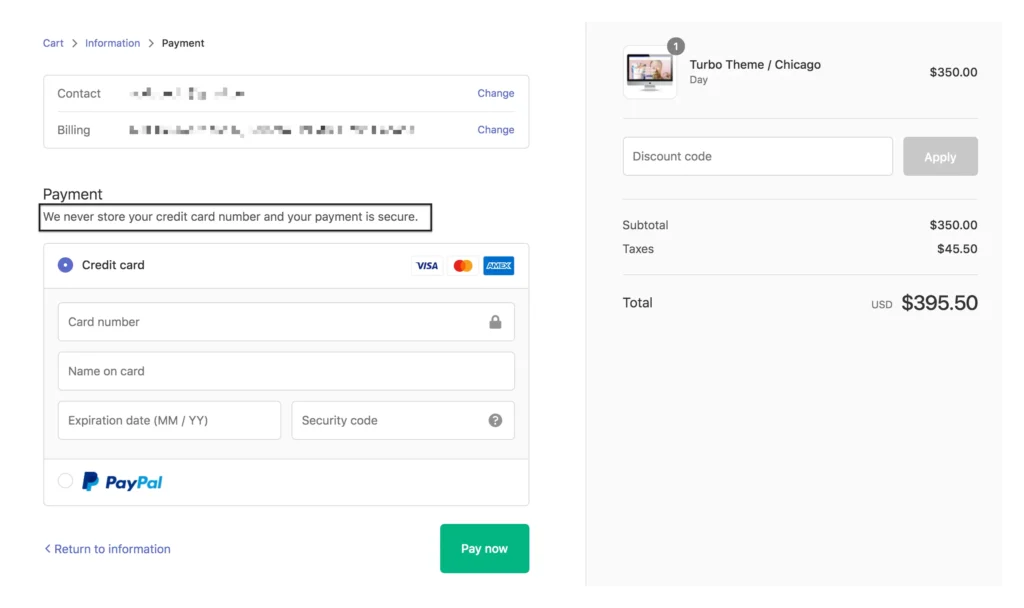Click the Billing row label
This screenshot has height=608, width=1024.
tap(74, 130)
